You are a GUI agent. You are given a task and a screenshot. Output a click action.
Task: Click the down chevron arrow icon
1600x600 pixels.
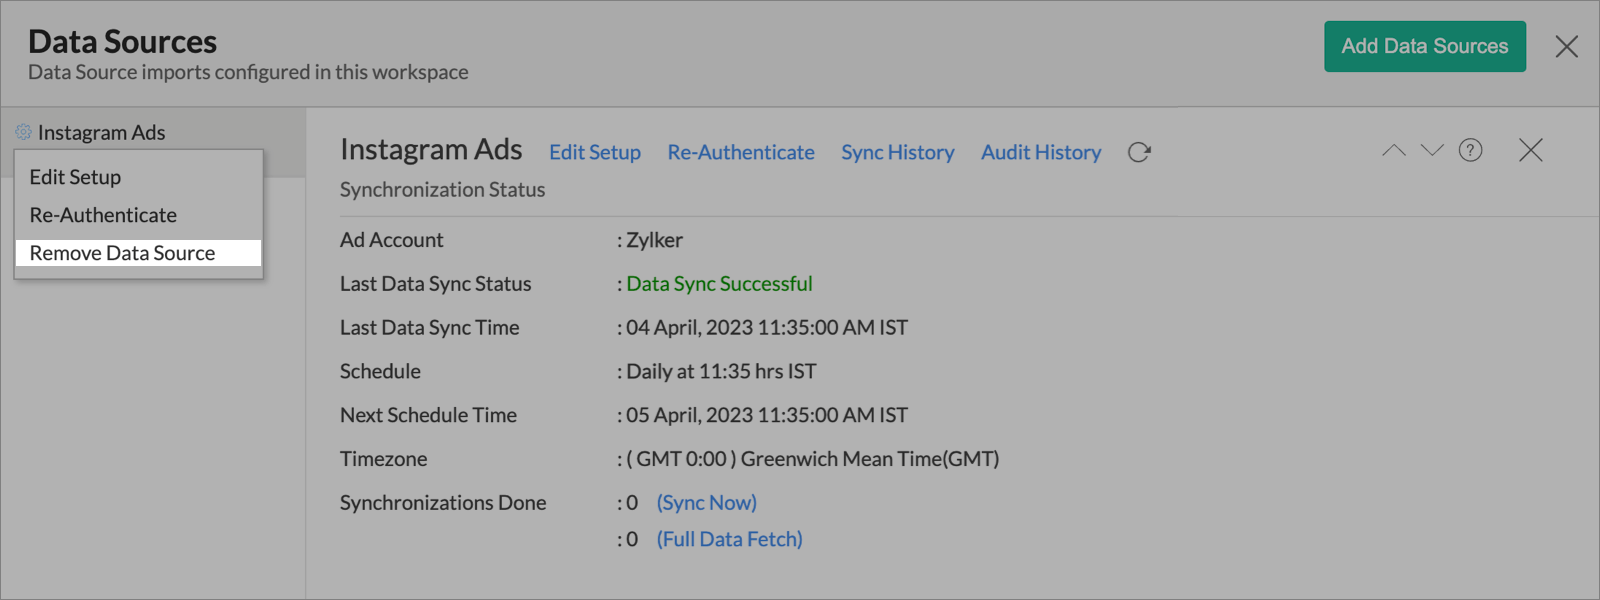(1432, 151)
